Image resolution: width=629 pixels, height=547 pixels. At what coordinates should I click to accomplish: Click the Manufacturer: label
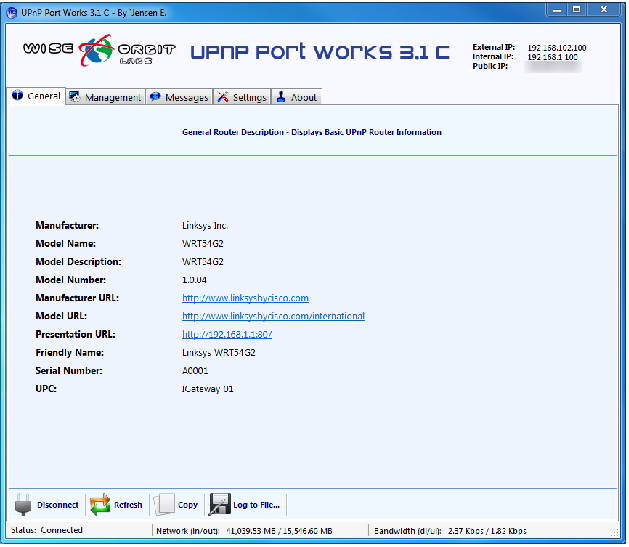(x=67, y=225)
